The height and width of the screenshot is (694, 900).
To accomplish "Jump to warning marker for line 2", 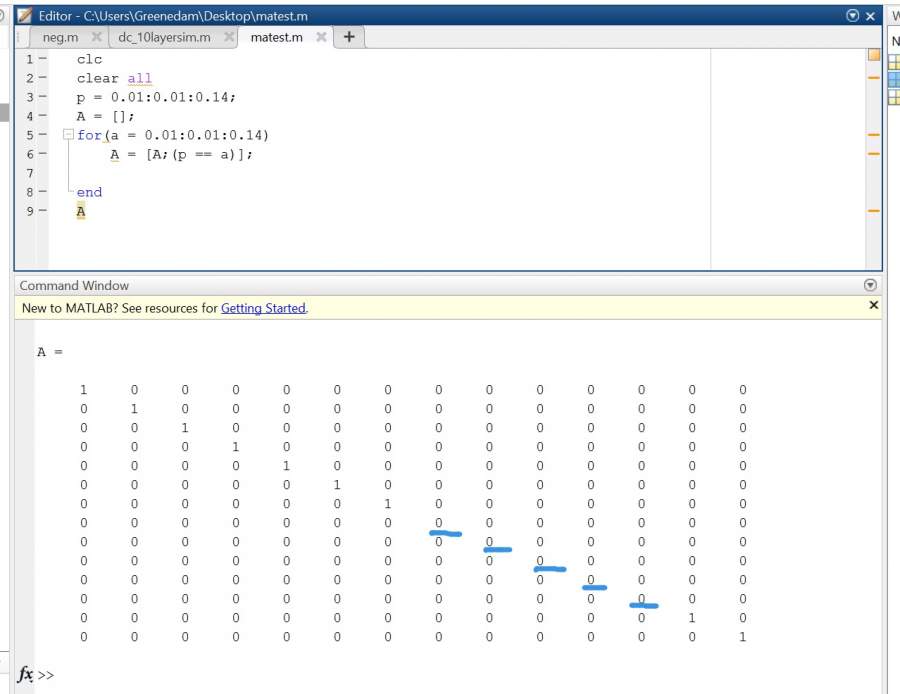I will 874,77.
